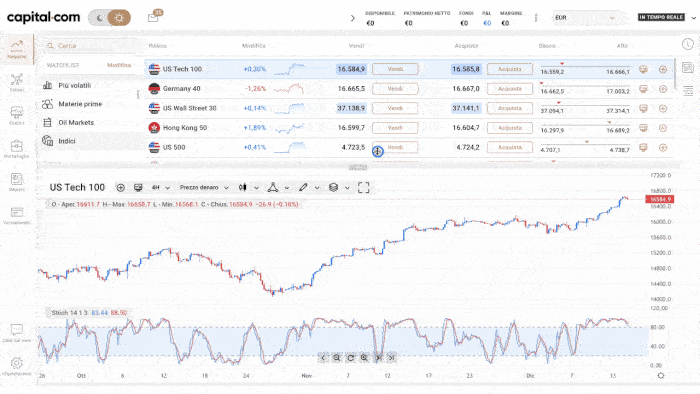Expand the drawing tools dropdown arrow
700x394 pixels.
click(317, 188)
